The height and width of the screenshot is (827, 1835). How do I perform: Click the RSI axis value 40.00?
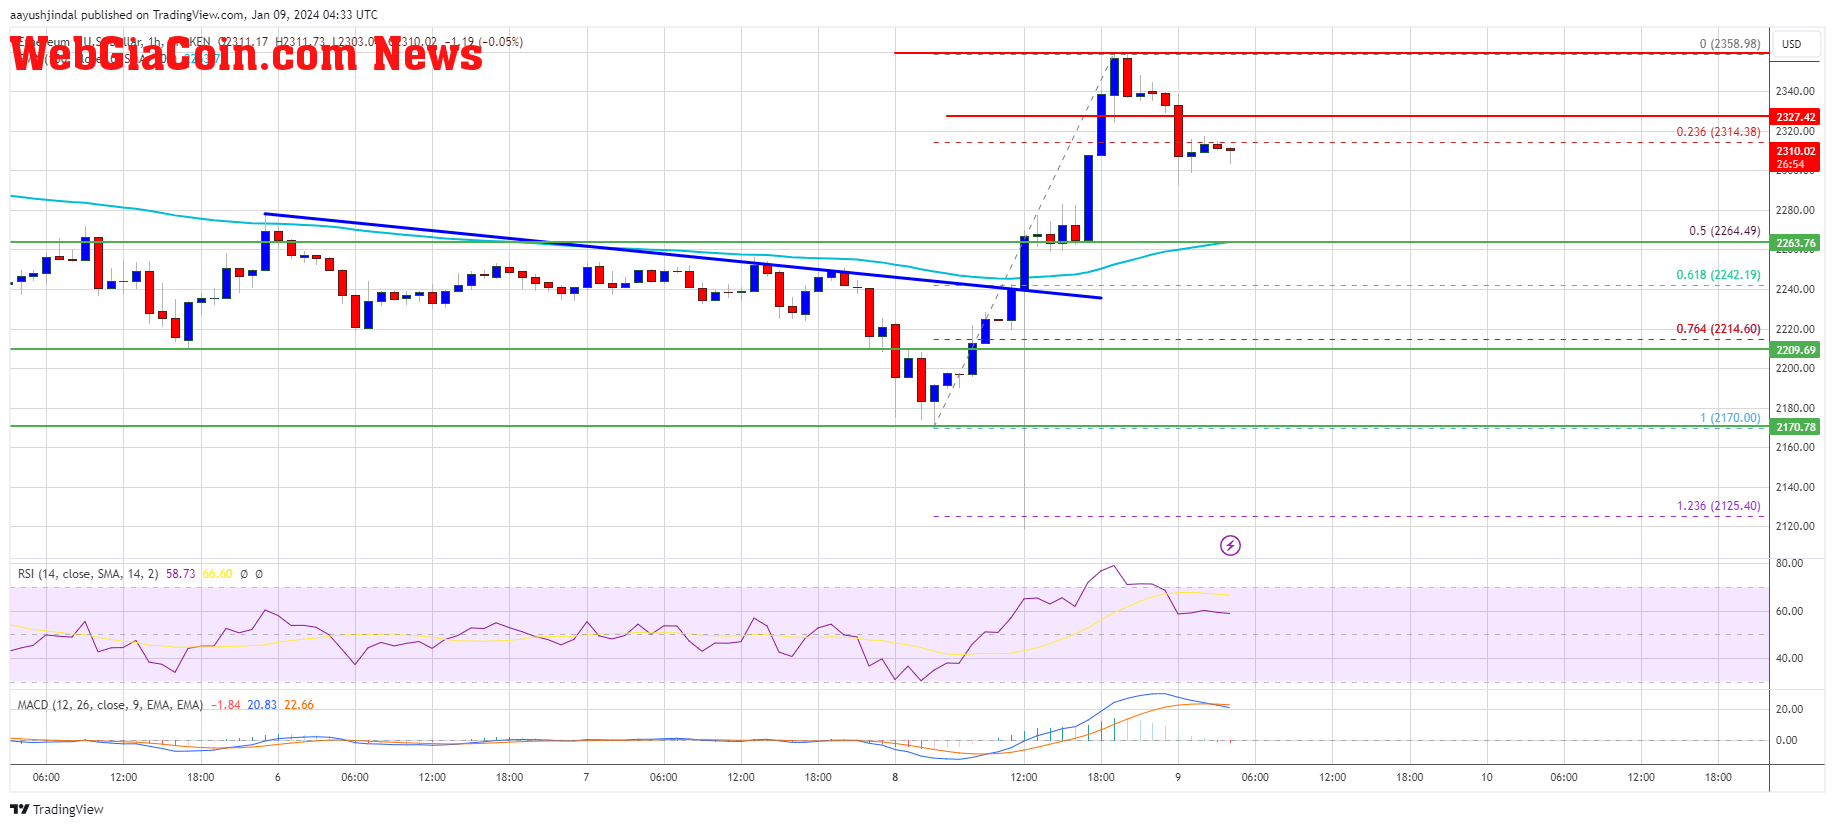tap(1789, 658)
